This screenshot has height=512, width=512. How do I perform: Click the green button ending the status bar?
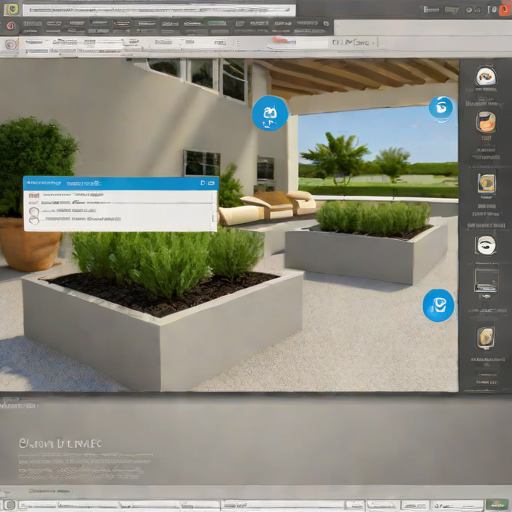pos(497,505)
